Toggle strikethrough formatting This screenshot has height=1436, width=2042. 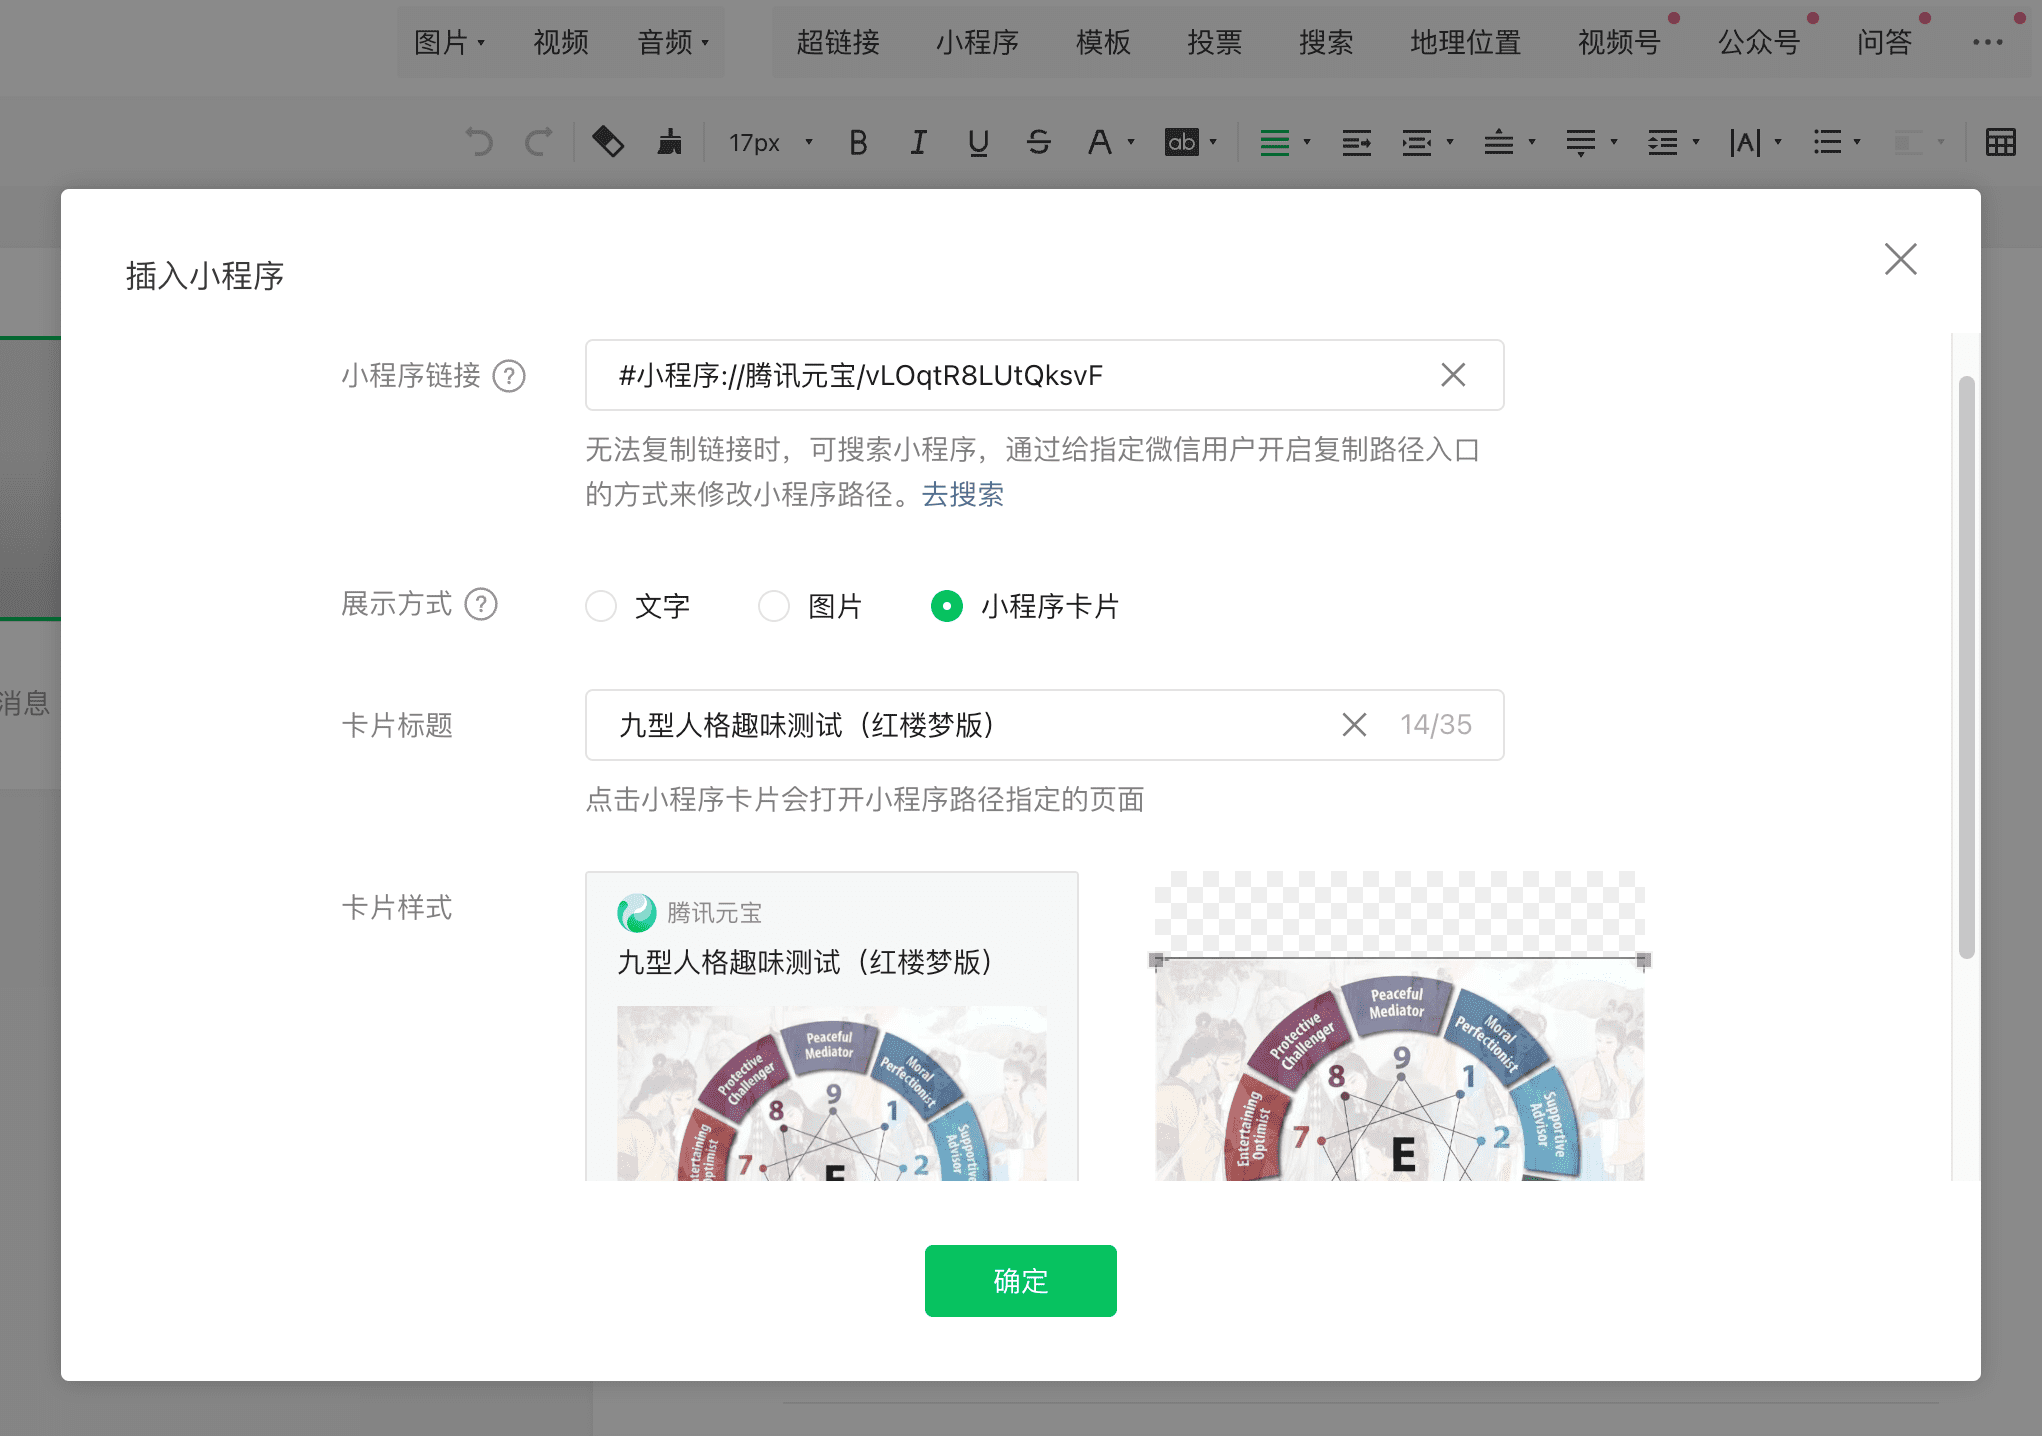point(1039,143)
